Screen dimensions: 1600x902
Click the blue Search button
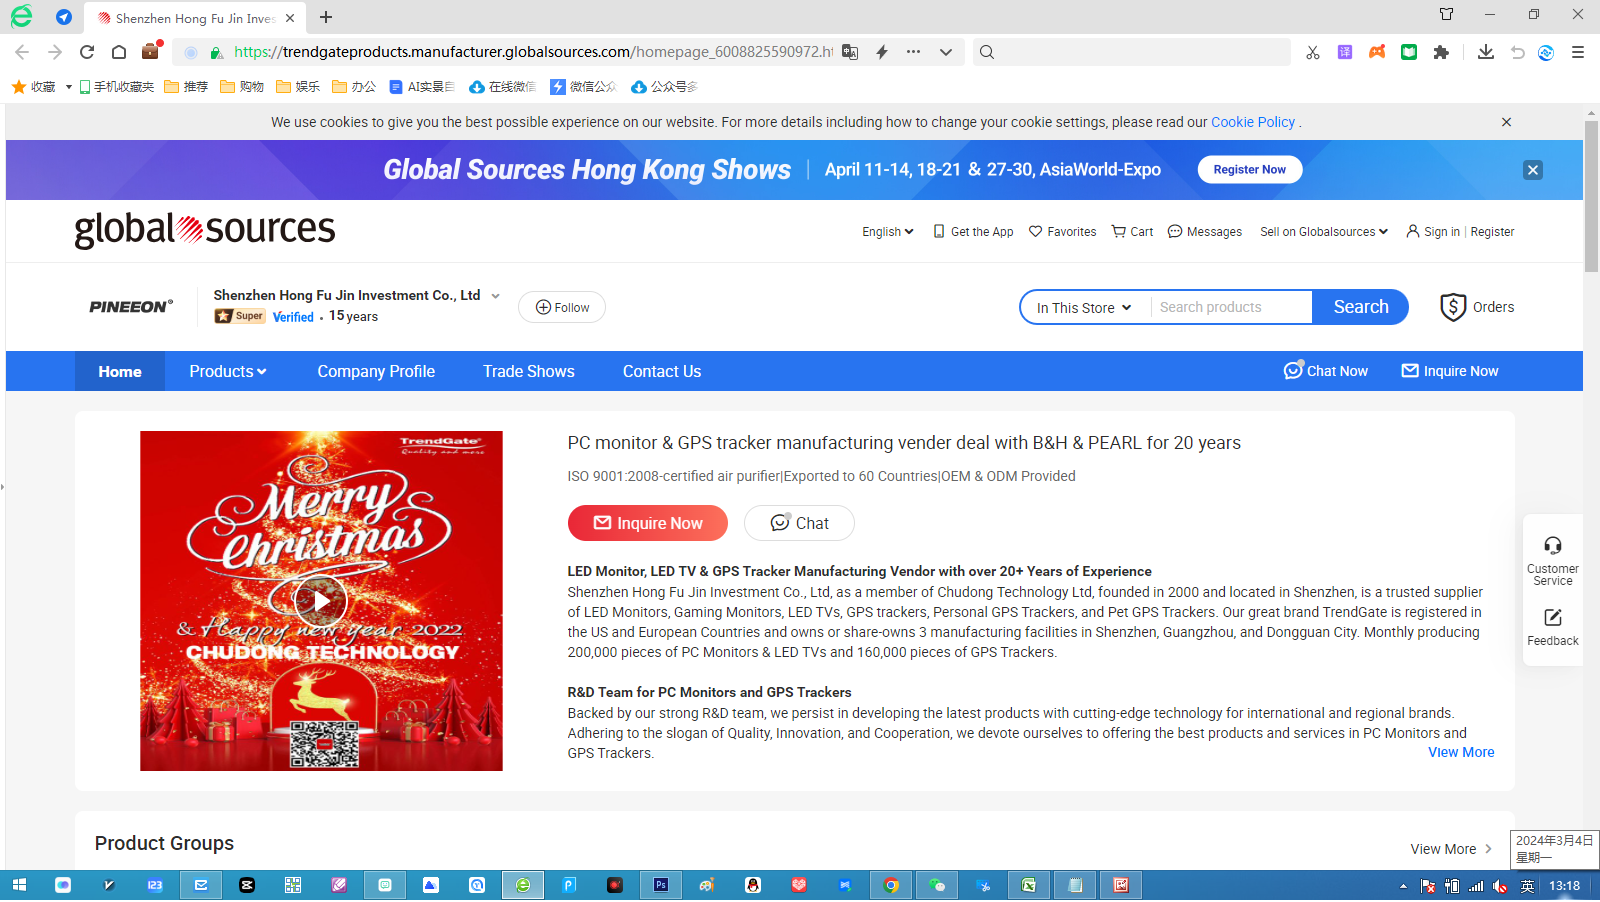(1360, 307)
